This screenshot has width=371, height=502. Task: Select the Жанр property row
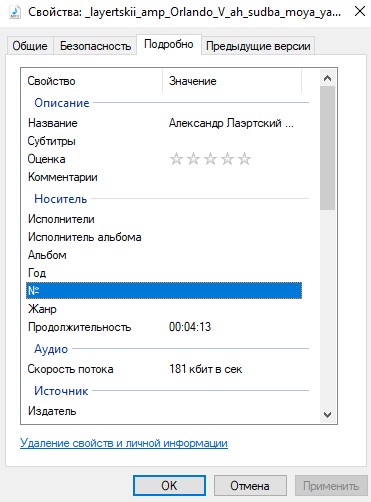click(164, 309)
